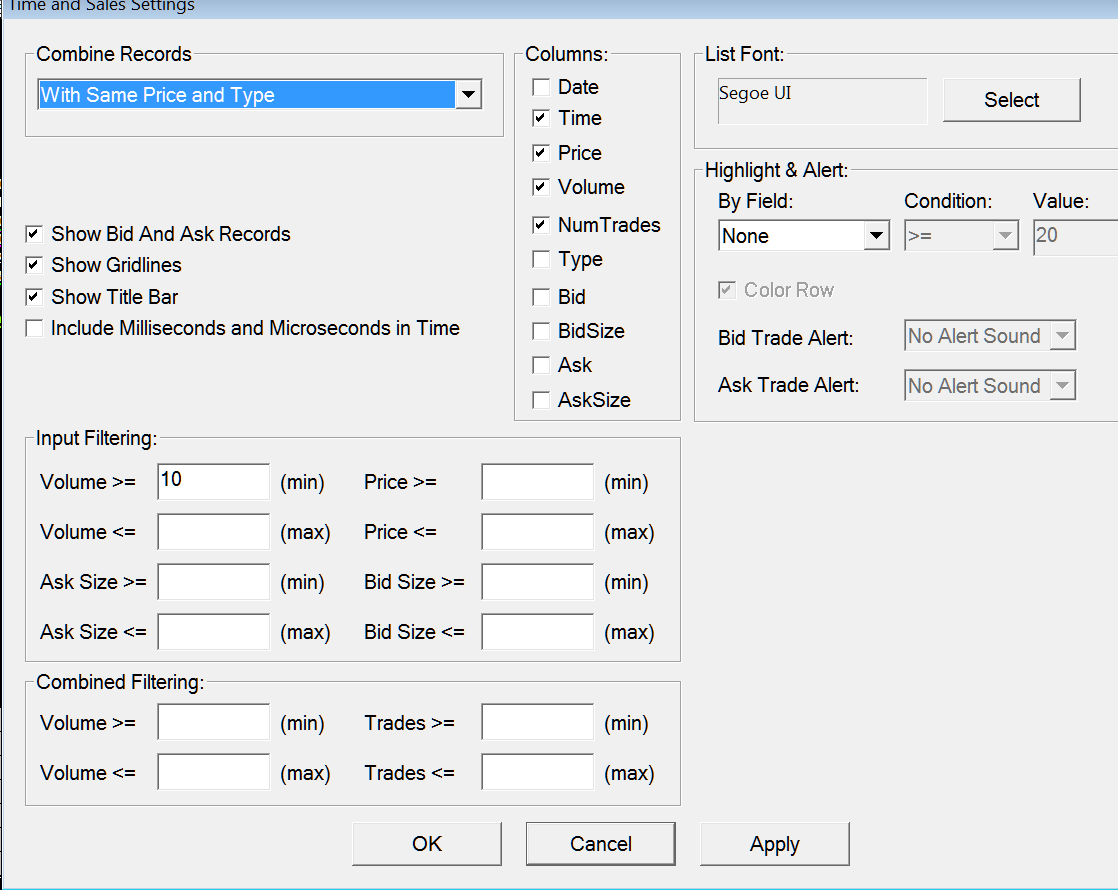Click the Cancel button
Screen dimensions: 1118x890
(600, 844)
